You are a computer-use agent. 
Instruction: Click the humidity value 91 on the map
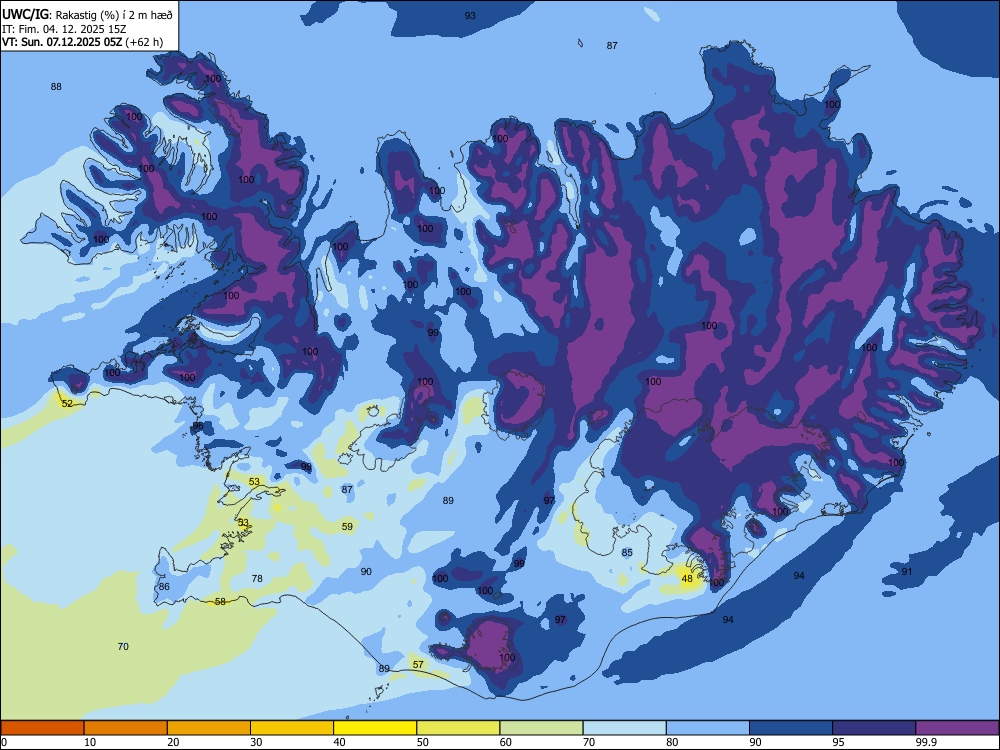pos(907,571)
